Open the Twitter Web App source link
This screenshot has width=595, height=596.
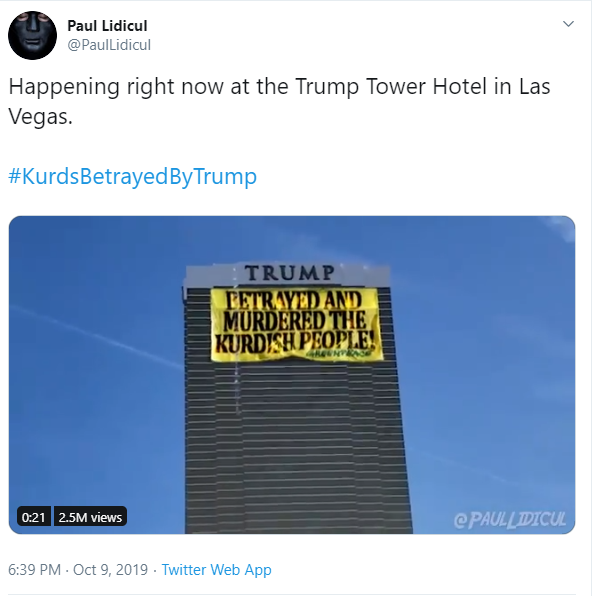[216, 570]
